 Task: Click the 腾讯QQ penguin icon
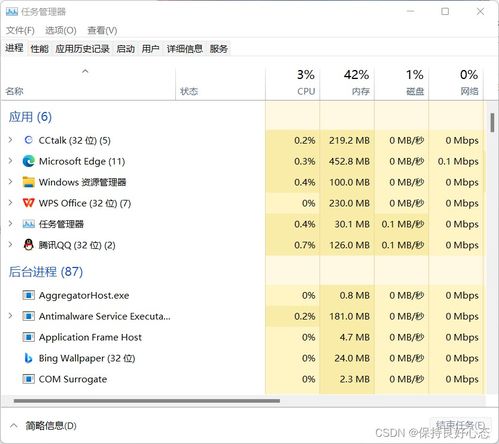29,245
